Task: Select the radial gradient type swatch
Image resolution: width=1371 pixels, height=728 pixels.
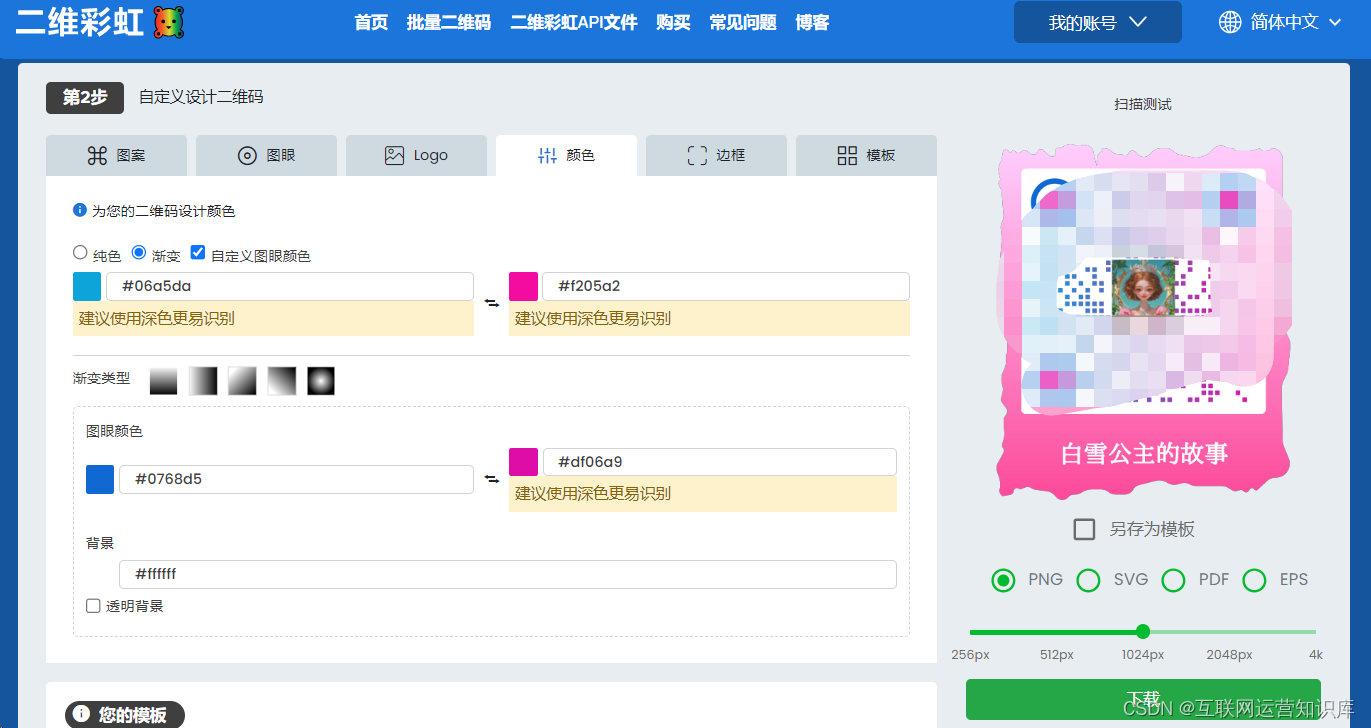Action: tap(321, 381)
